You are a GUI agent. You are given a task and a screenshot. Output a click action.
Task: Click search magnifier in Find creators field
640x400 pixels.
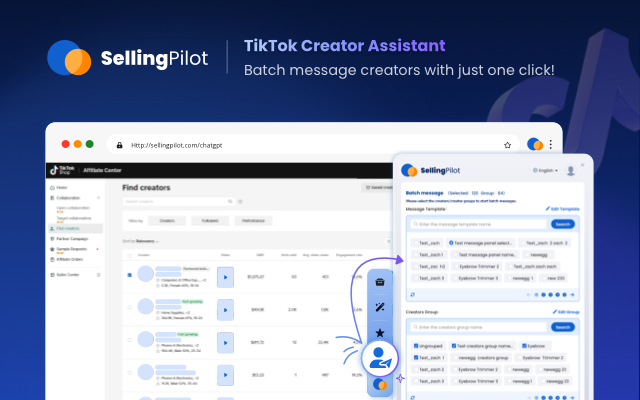click(230, 202)
